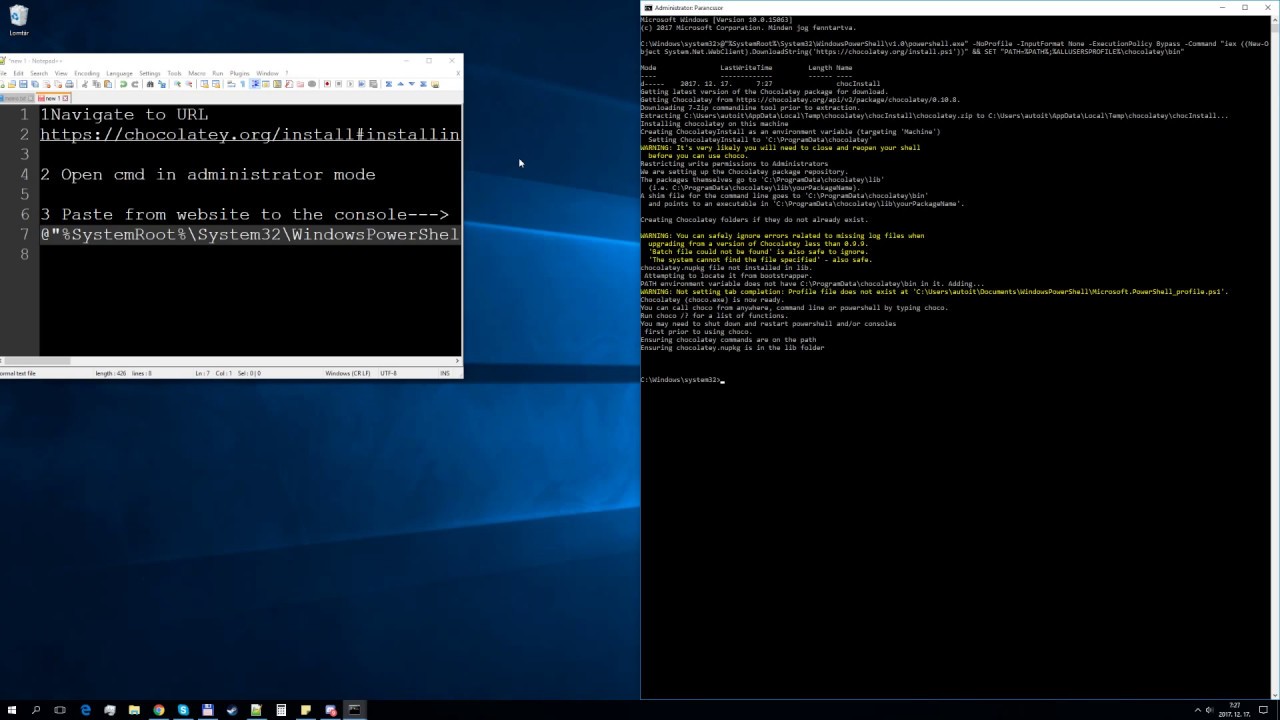Open Skype from the taskbar
This screenshot has height=720, width=1280.
coord(183,710)
